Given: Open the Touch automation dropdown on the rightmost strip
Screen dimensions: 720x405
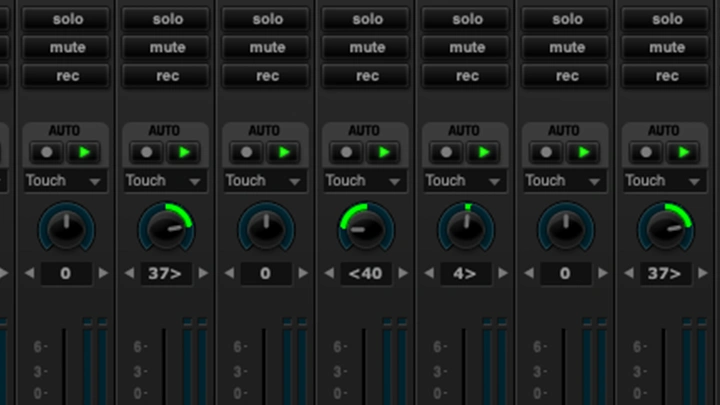Looking at the screenshot, I should 665,181.
